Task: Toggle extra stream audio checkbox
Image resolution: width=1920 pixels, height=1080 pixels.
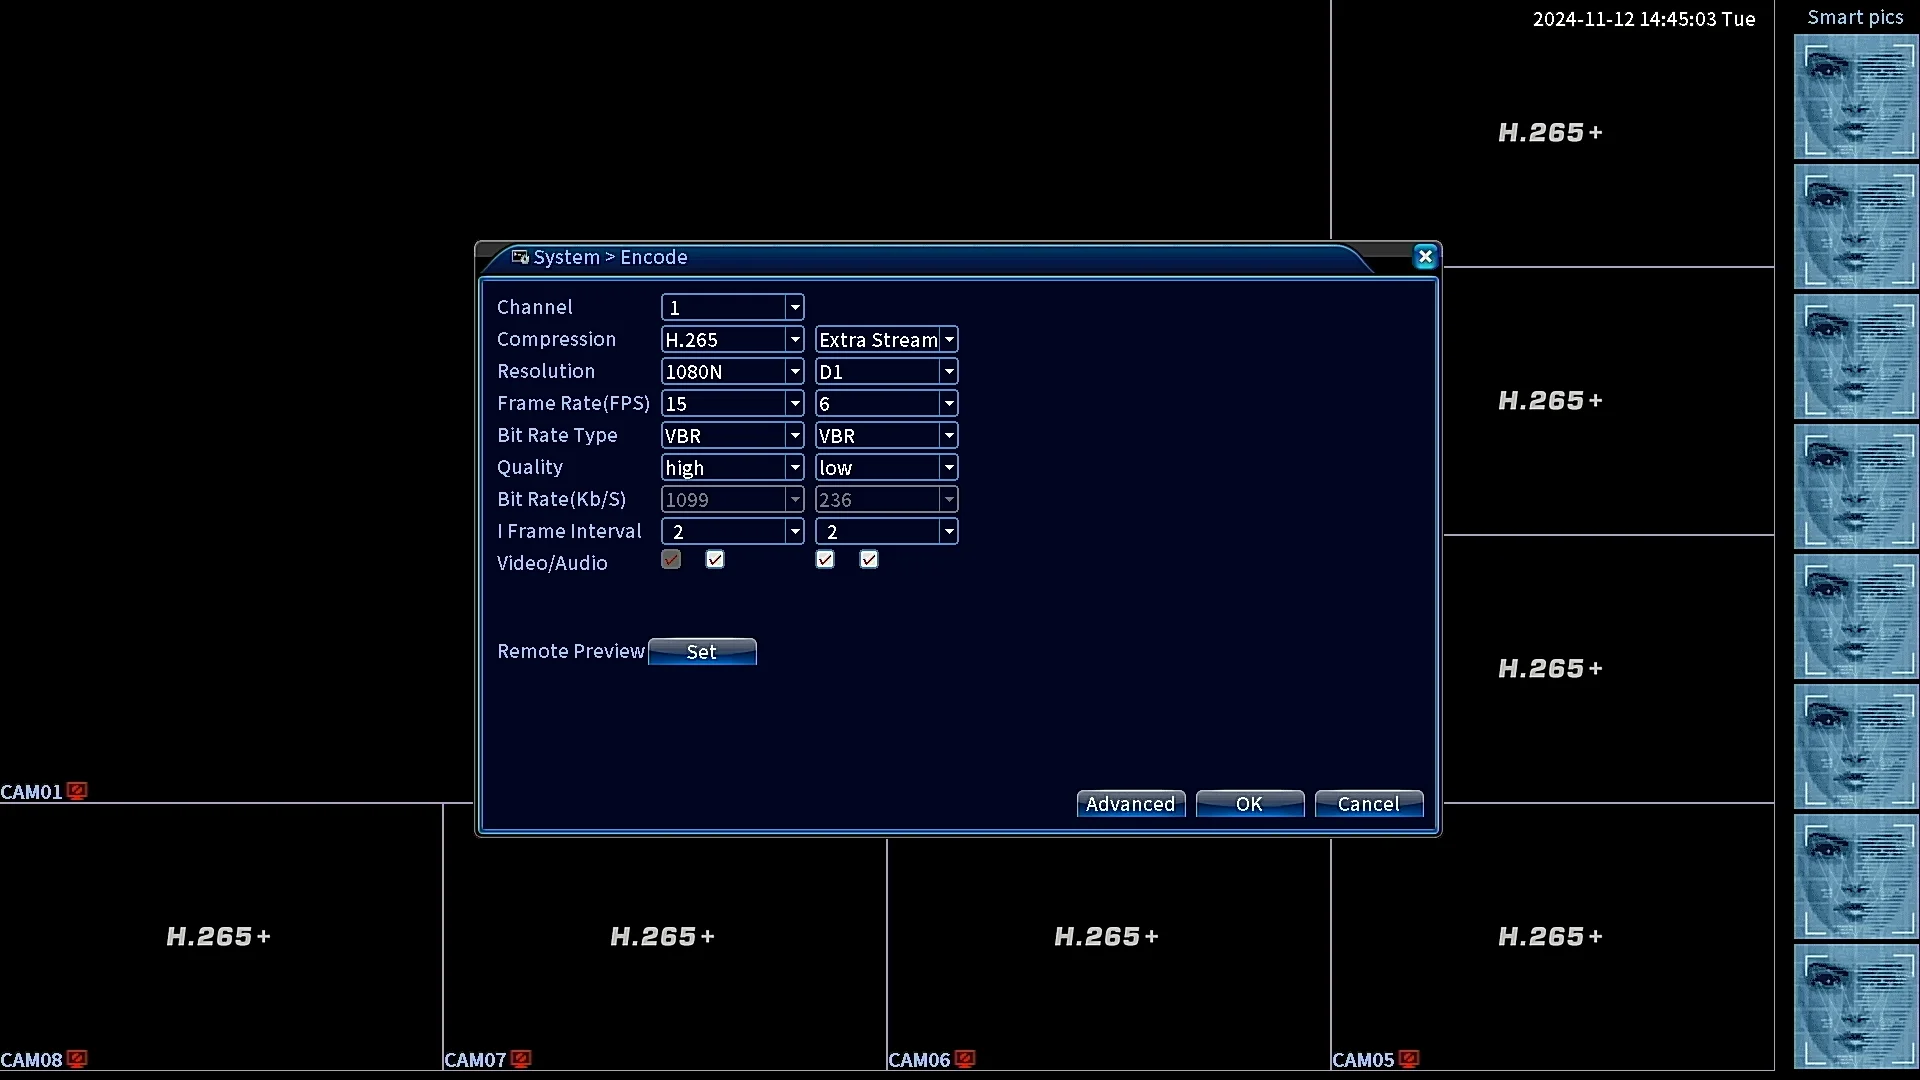Action: [x=869, y=560]
